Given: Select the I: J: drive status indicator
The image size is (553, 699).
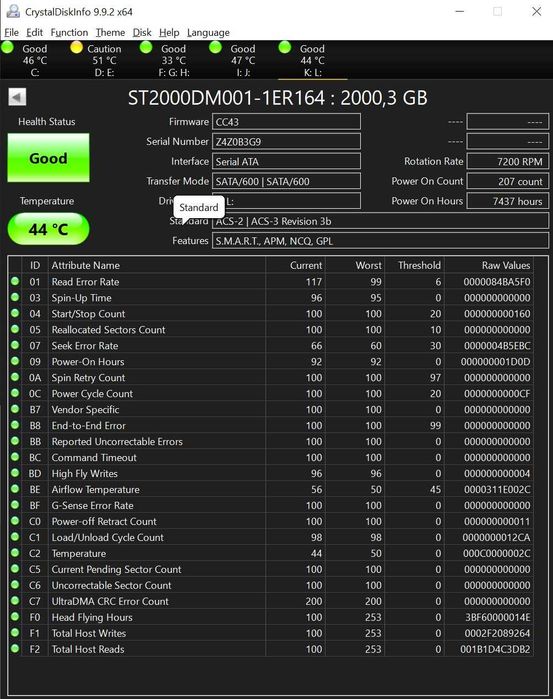Looking at the screenshot, I should pos(235,60).
